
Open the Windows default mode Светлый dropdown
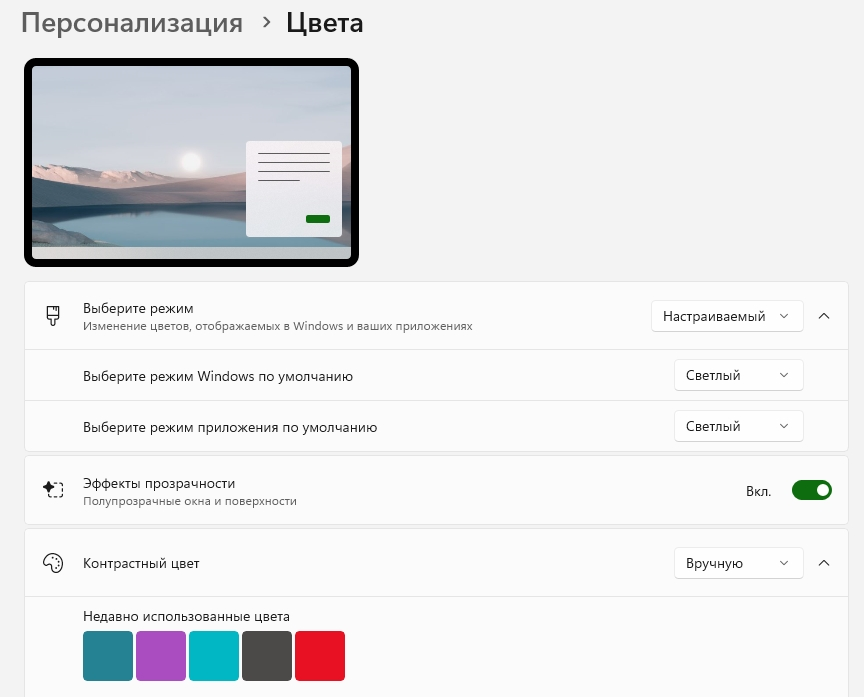tap(738, 375)
